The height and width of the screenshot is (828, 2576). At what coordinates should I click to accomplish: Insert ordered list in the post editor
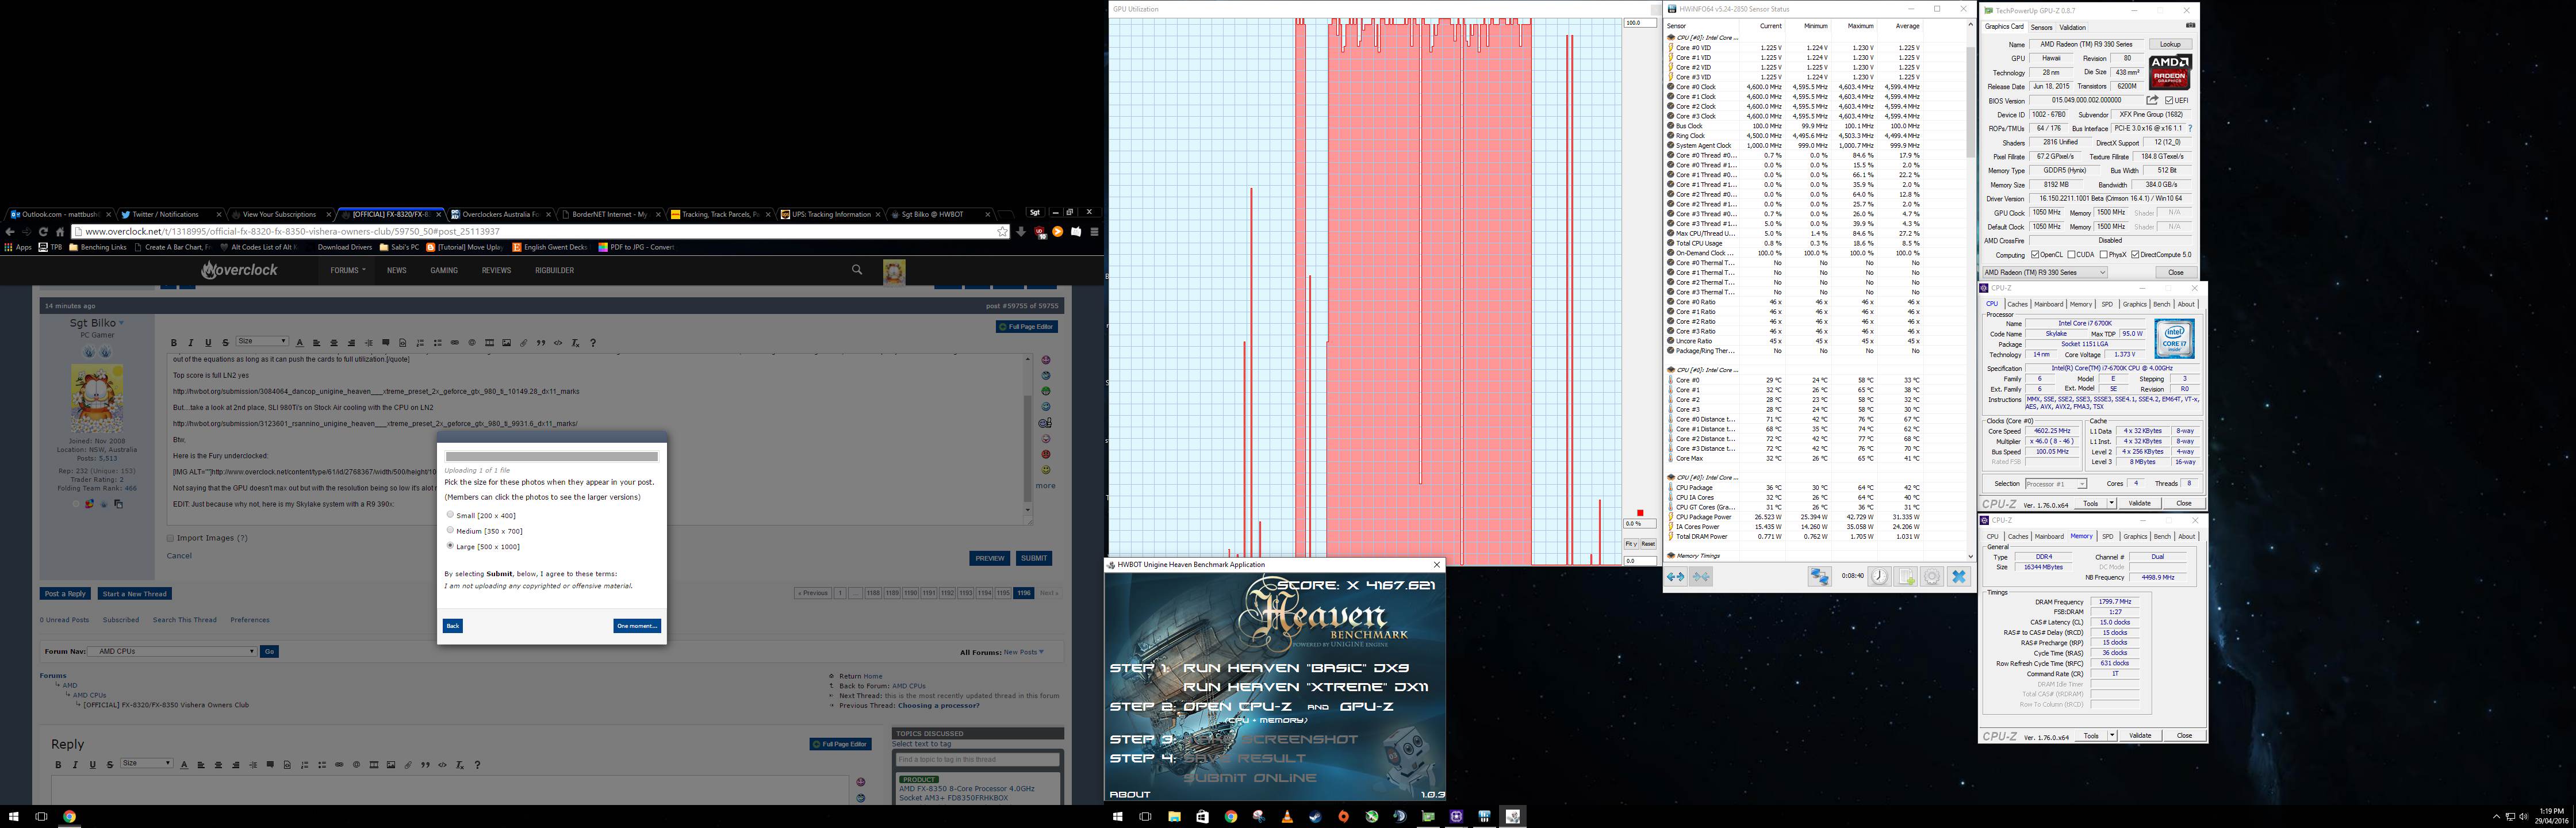(x=420, y=343)
